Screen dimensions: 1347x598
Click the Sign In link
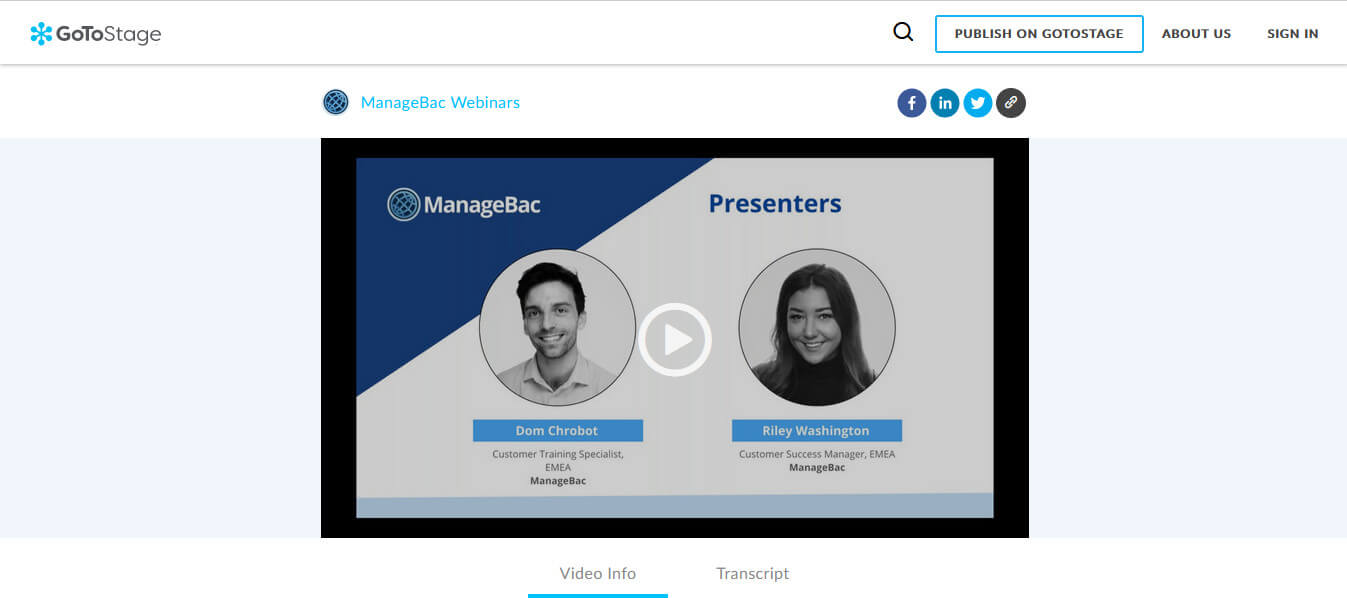pyautogui.click(x=1292, y=34)
